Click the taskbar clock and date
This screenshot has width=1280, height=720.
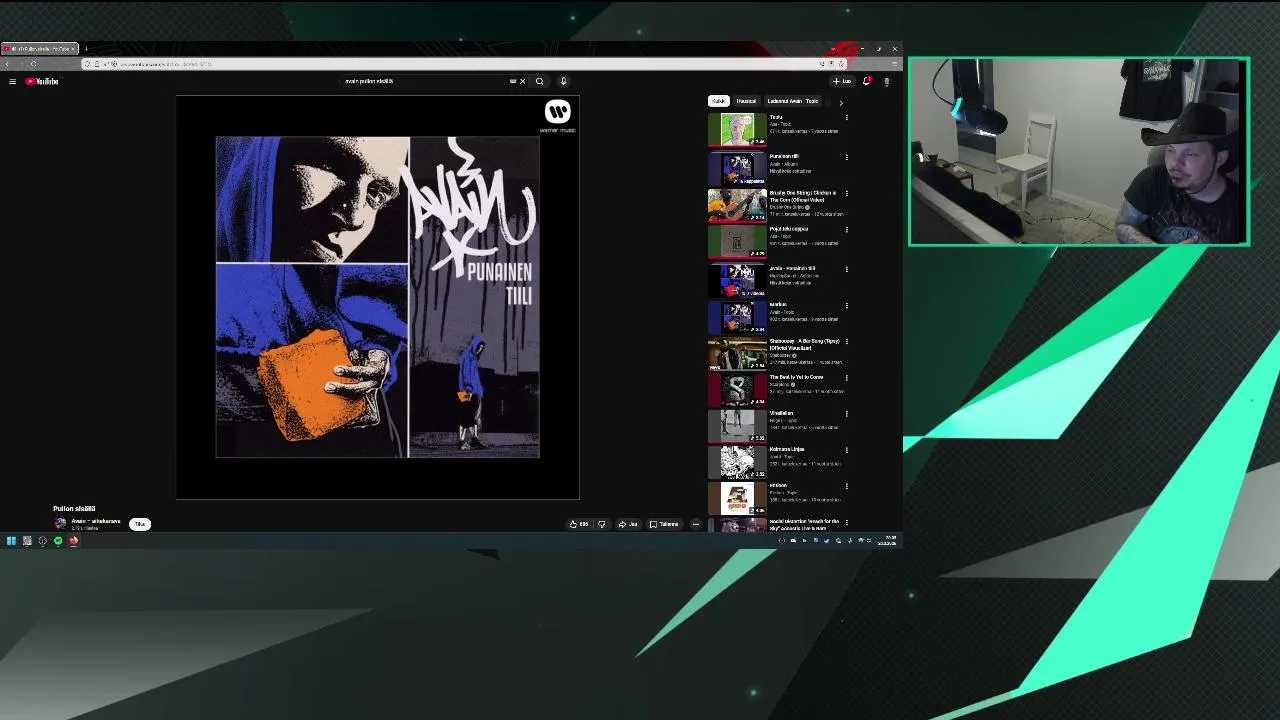click(x=887, y=541)
